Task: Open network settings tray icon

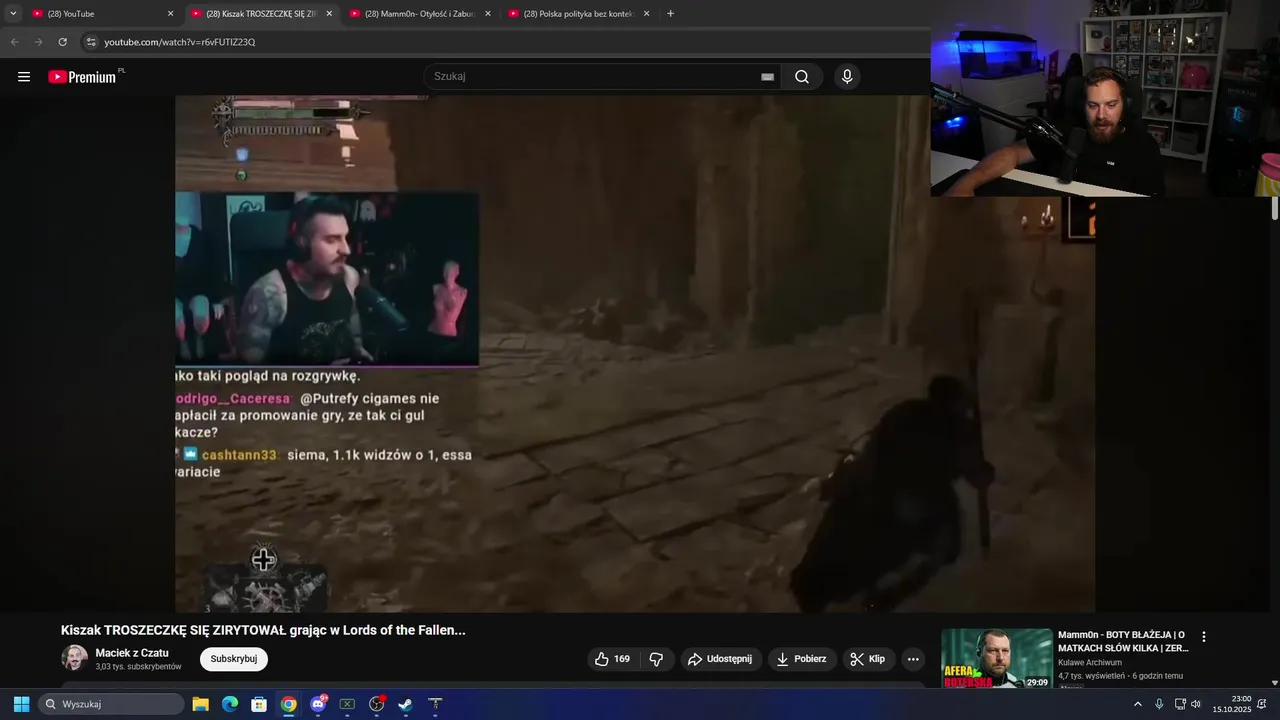Action: pyautogui.click(x=1180, y=704)
